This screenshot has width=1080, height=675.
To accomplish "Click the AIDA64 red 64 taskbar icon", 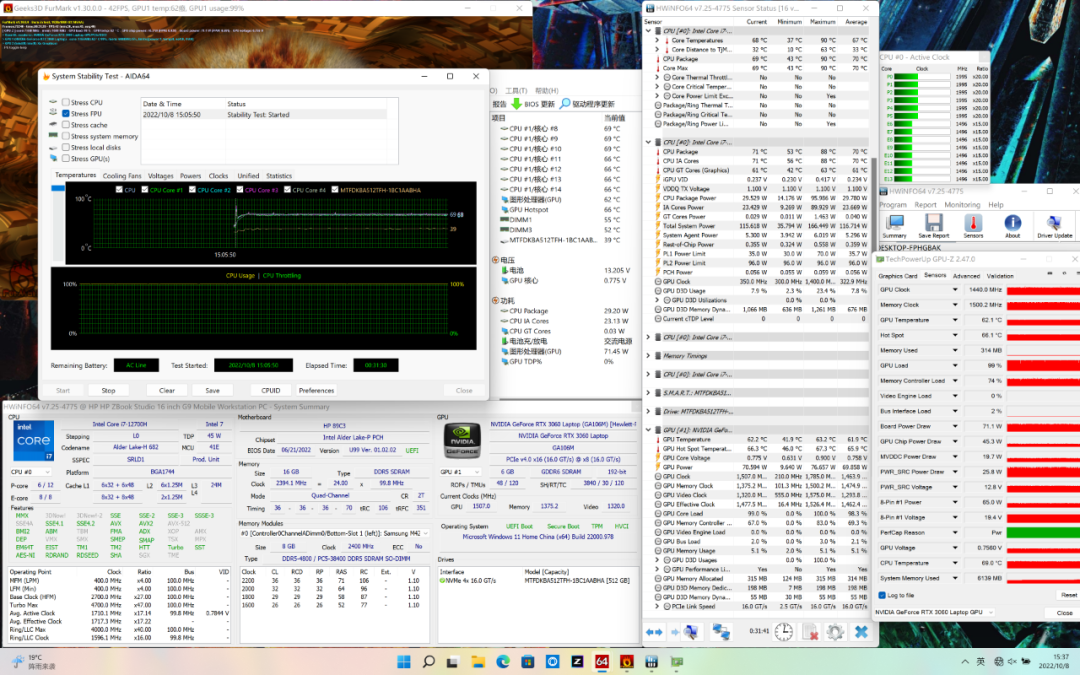I will (x=601, y=662).
